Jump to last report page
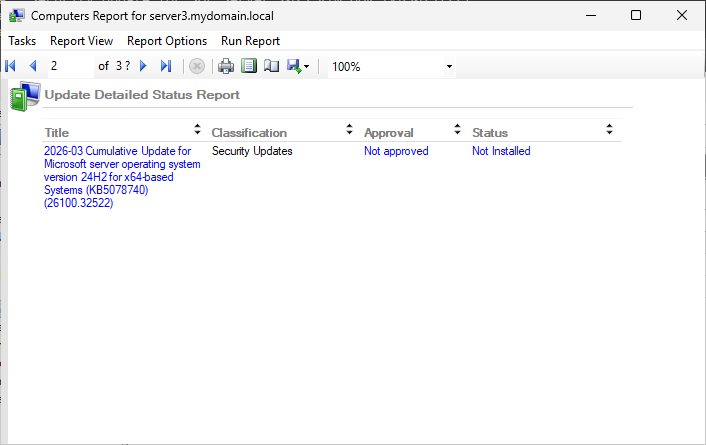This screenshot has height=445, width=706. (166, 66)
